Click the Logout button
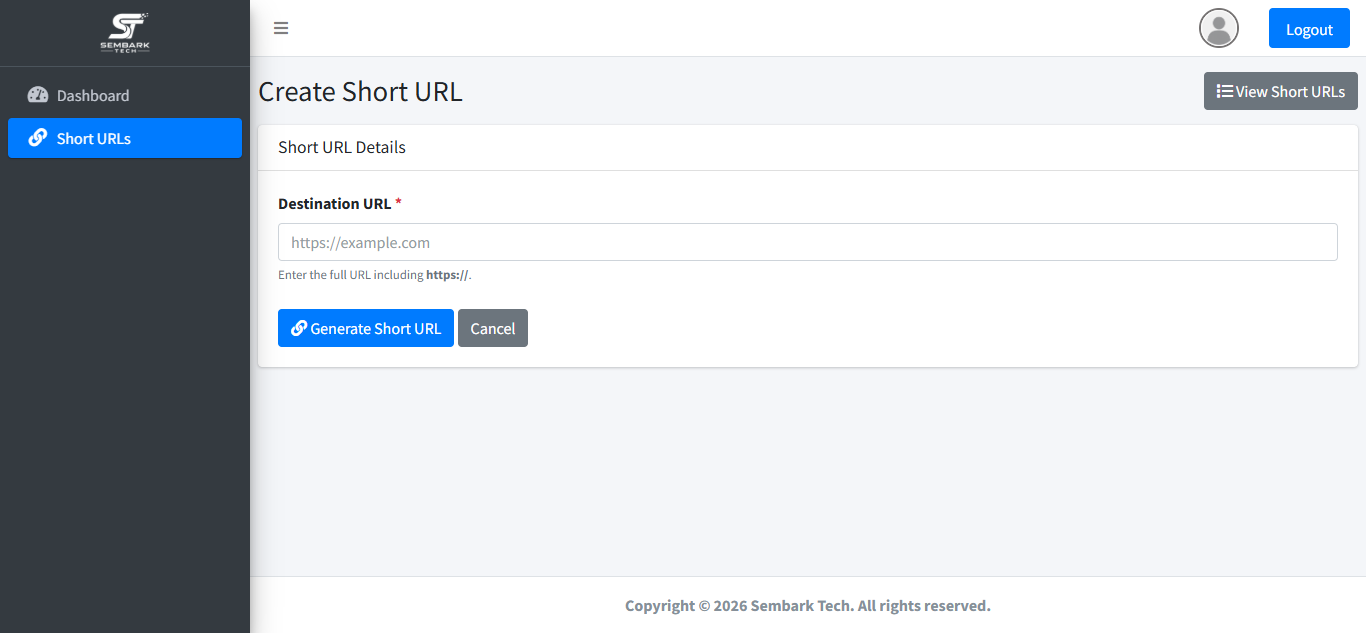The width and height of the screenshot is (1366, 633). [1309, 28]
